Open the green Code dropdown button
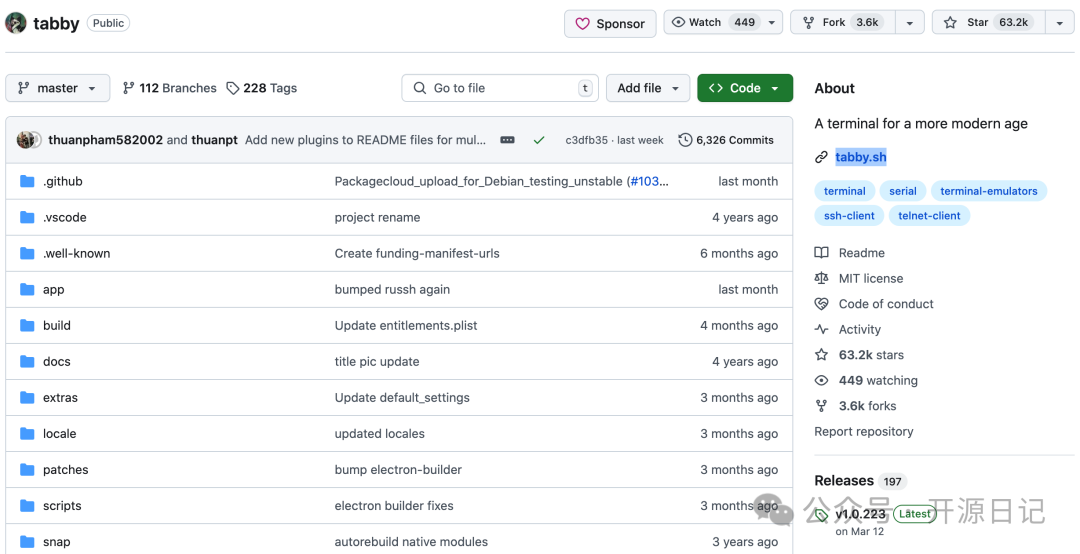The image size is (1080, 554). (745, 88)
